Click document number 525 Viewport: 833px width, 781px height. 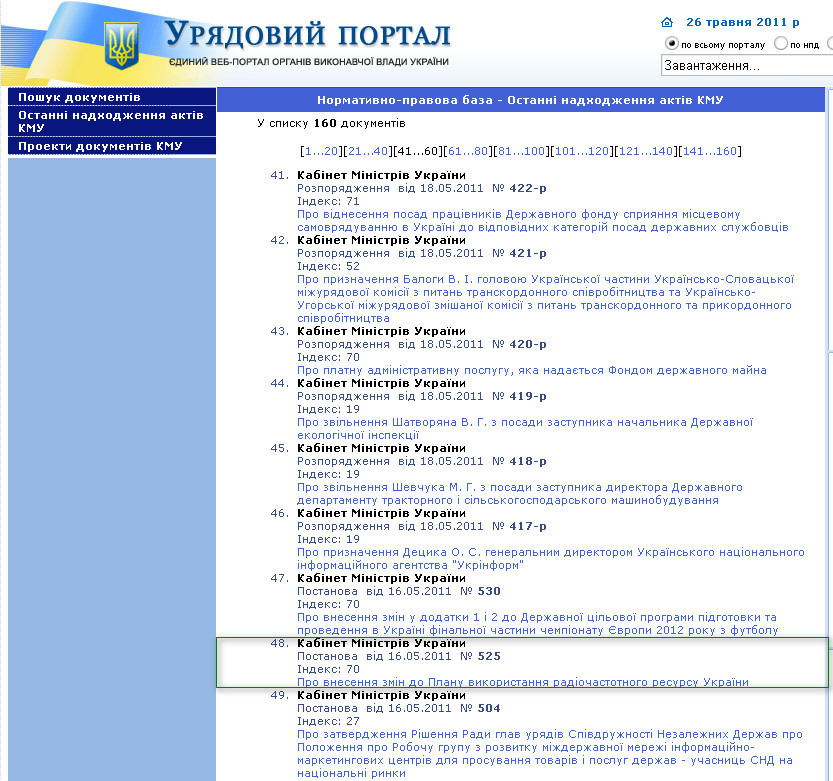pos(489,656)
